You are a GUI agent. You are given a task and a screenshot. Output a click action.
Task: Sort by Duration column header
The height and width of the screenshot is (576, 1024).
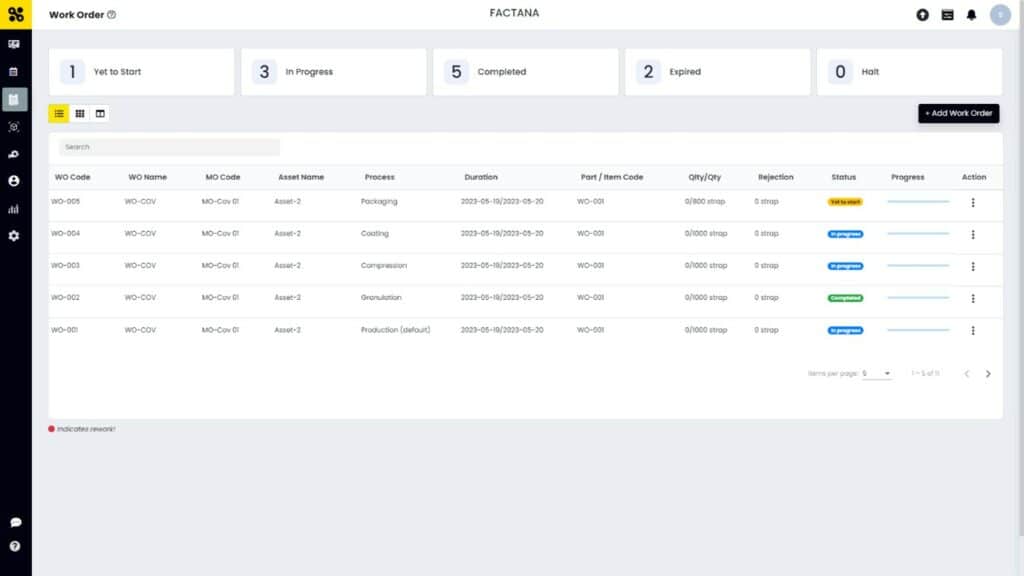[x=481, y=177]
